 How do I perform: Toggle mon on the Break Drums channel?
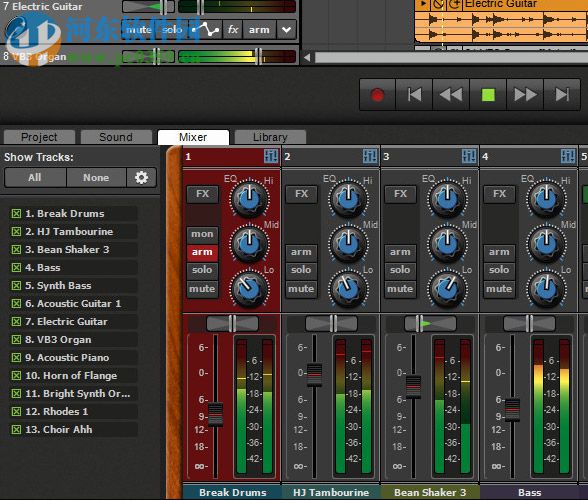[202, 234]
